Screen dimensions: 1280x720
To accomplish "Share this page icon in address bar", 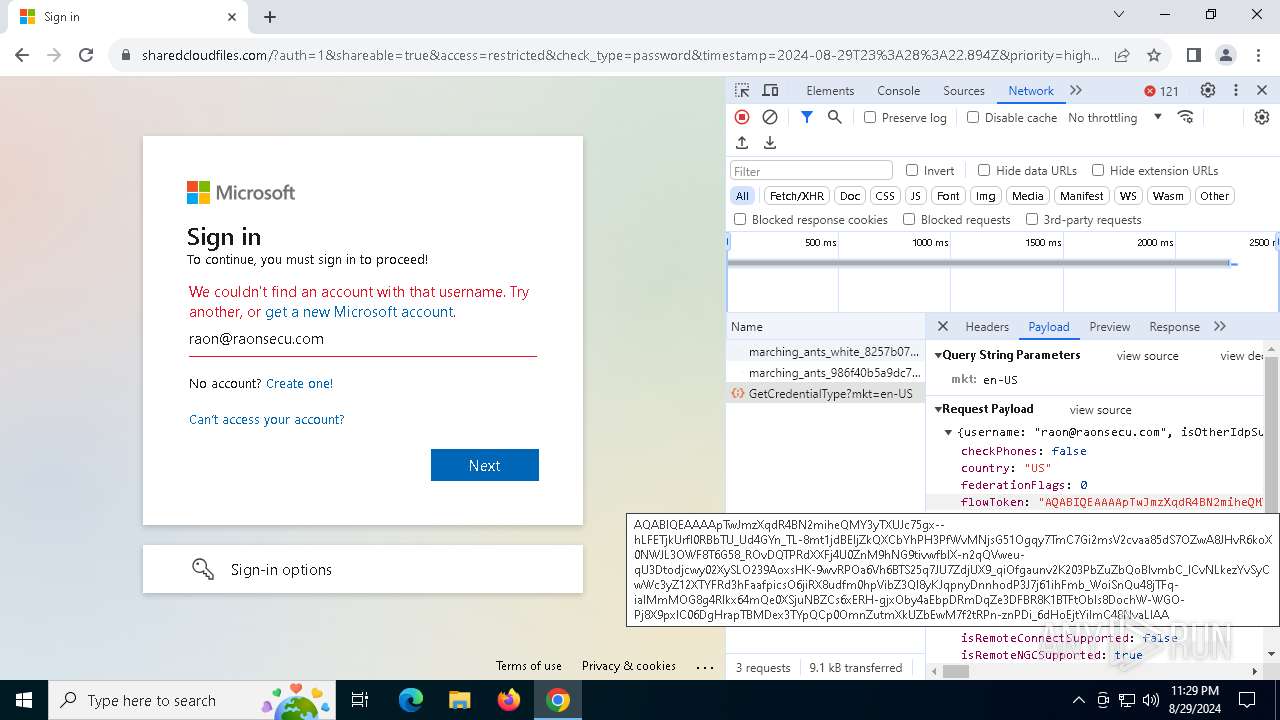I will click(1122, 55).
